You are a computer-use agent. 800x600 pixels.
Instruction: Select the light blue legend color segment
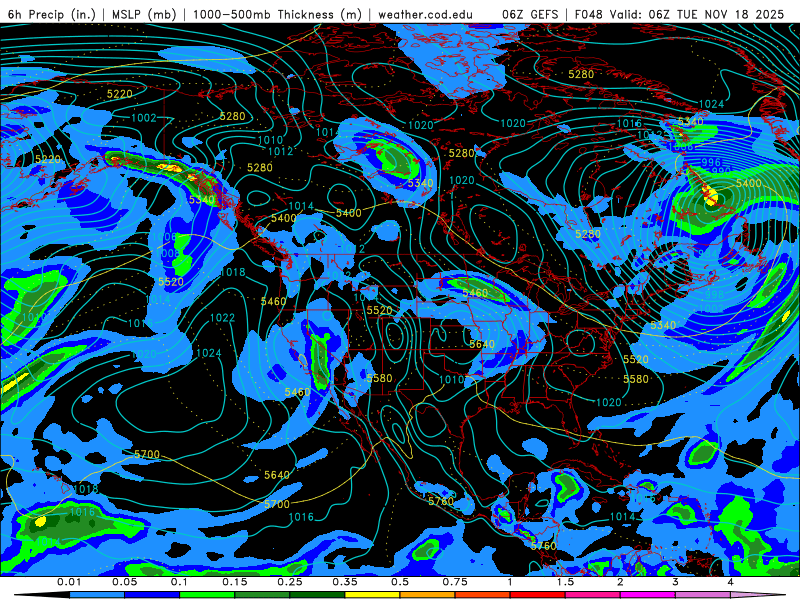[x=96, y=595]
